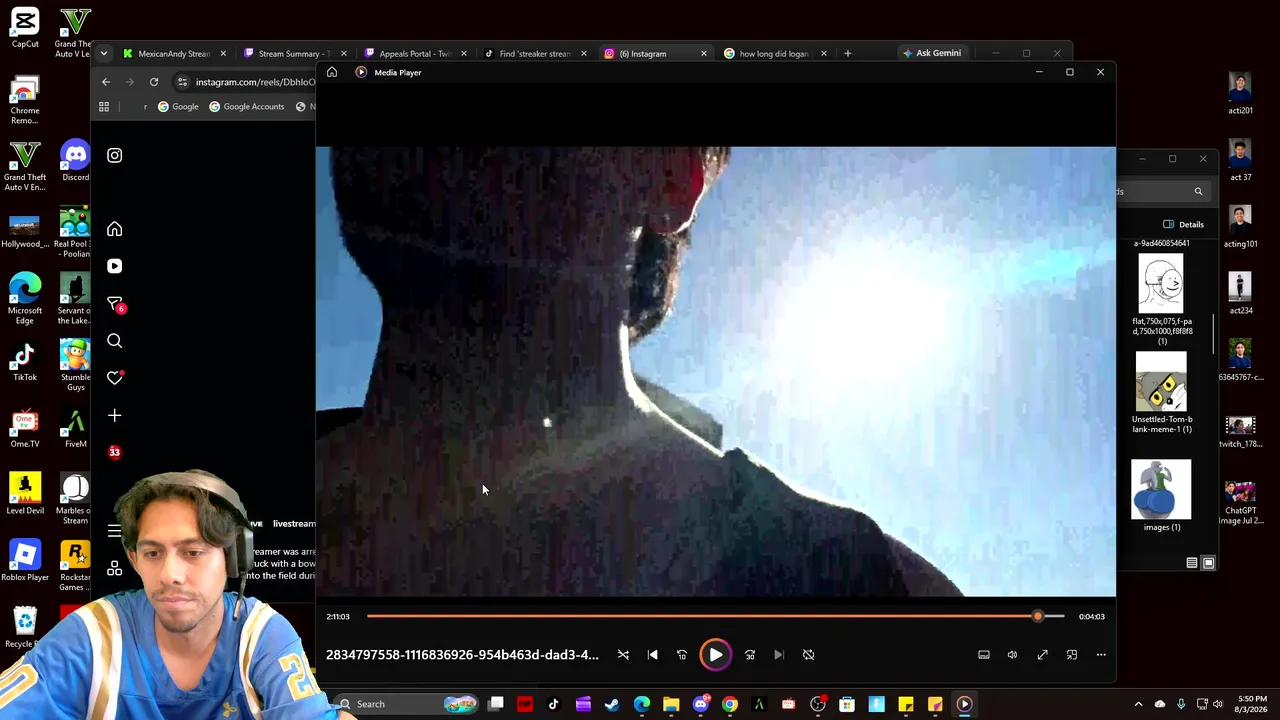1280x720 pixels.
Task: Switch to MexicanAndy Stream browser tab
Action: (x=173, y=54)
